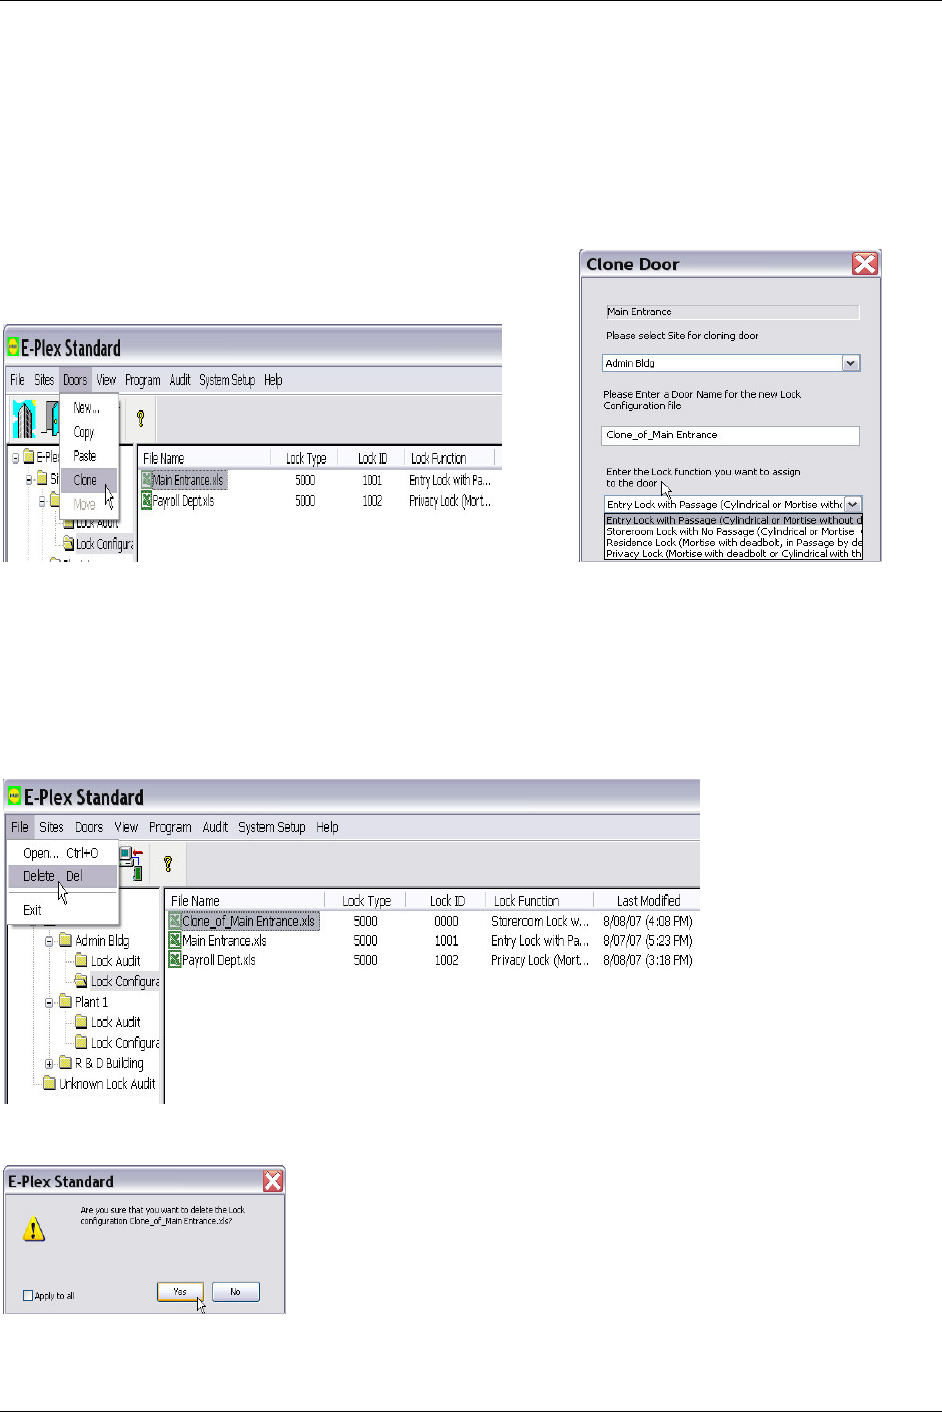Select Lock Configura under Admin Bldg tree
The width and height of the screenshot is (942, 1412).
coord(125,981)
